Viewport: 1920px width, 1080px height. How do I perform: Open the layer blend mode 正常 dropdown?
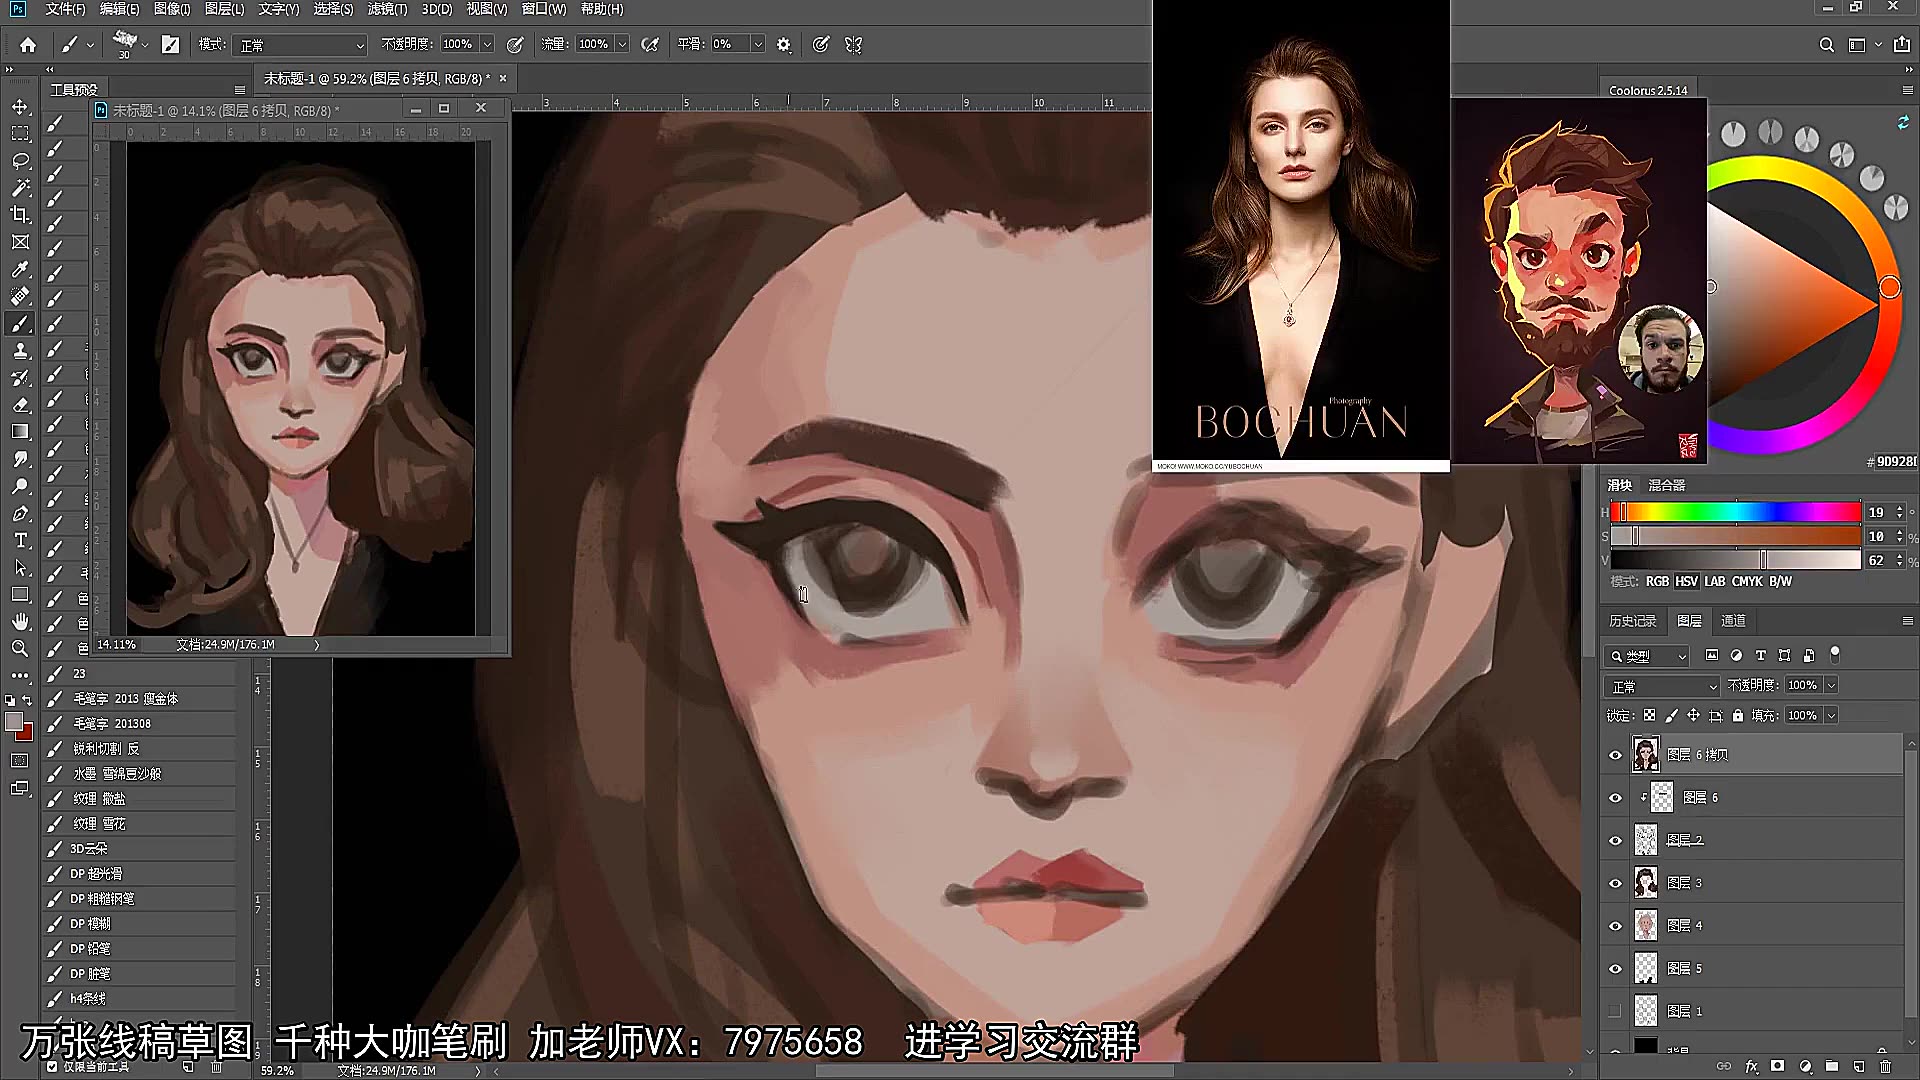1661,686
